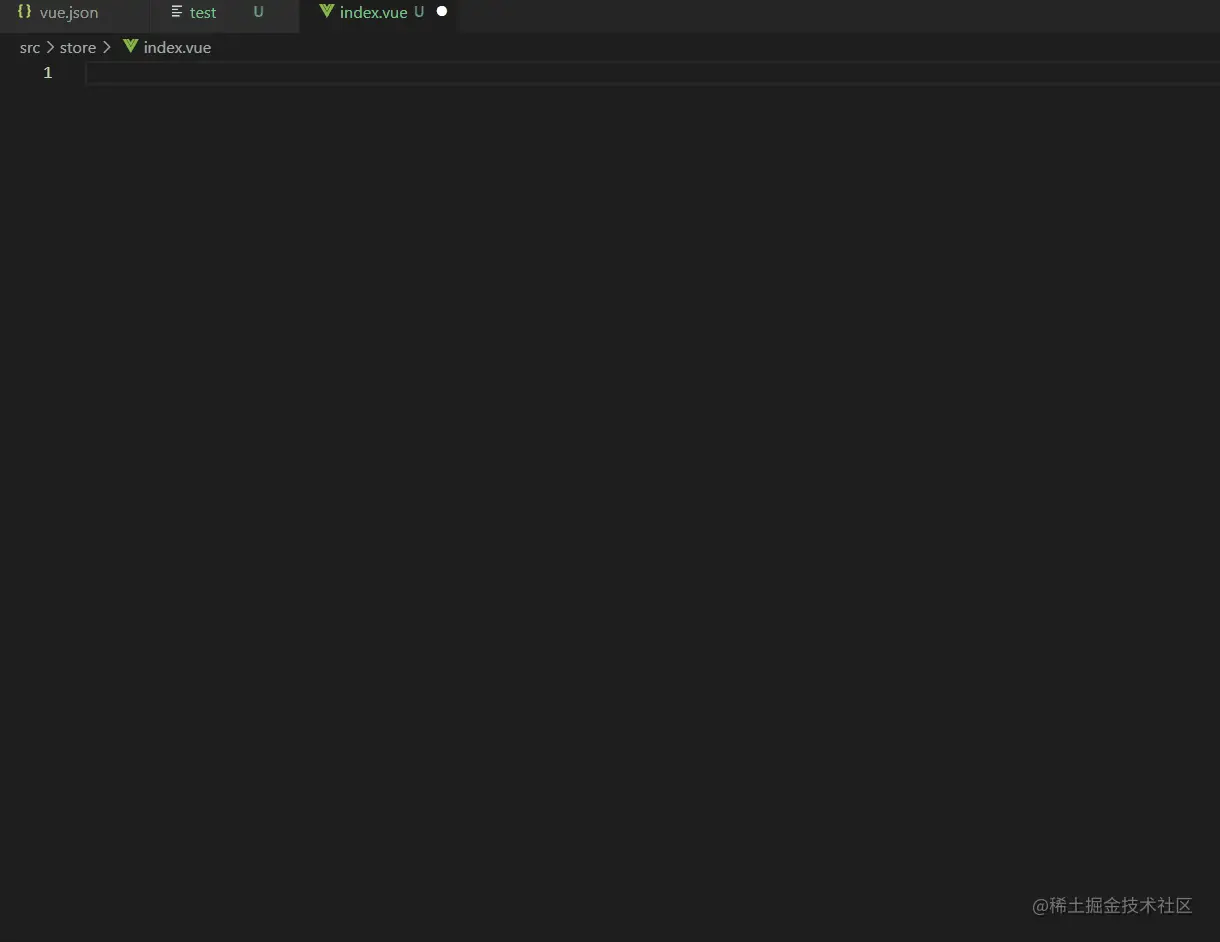1220x942 pixels.
Task: Open the store breadcrumb dropdown
Action: pos(77,47)
